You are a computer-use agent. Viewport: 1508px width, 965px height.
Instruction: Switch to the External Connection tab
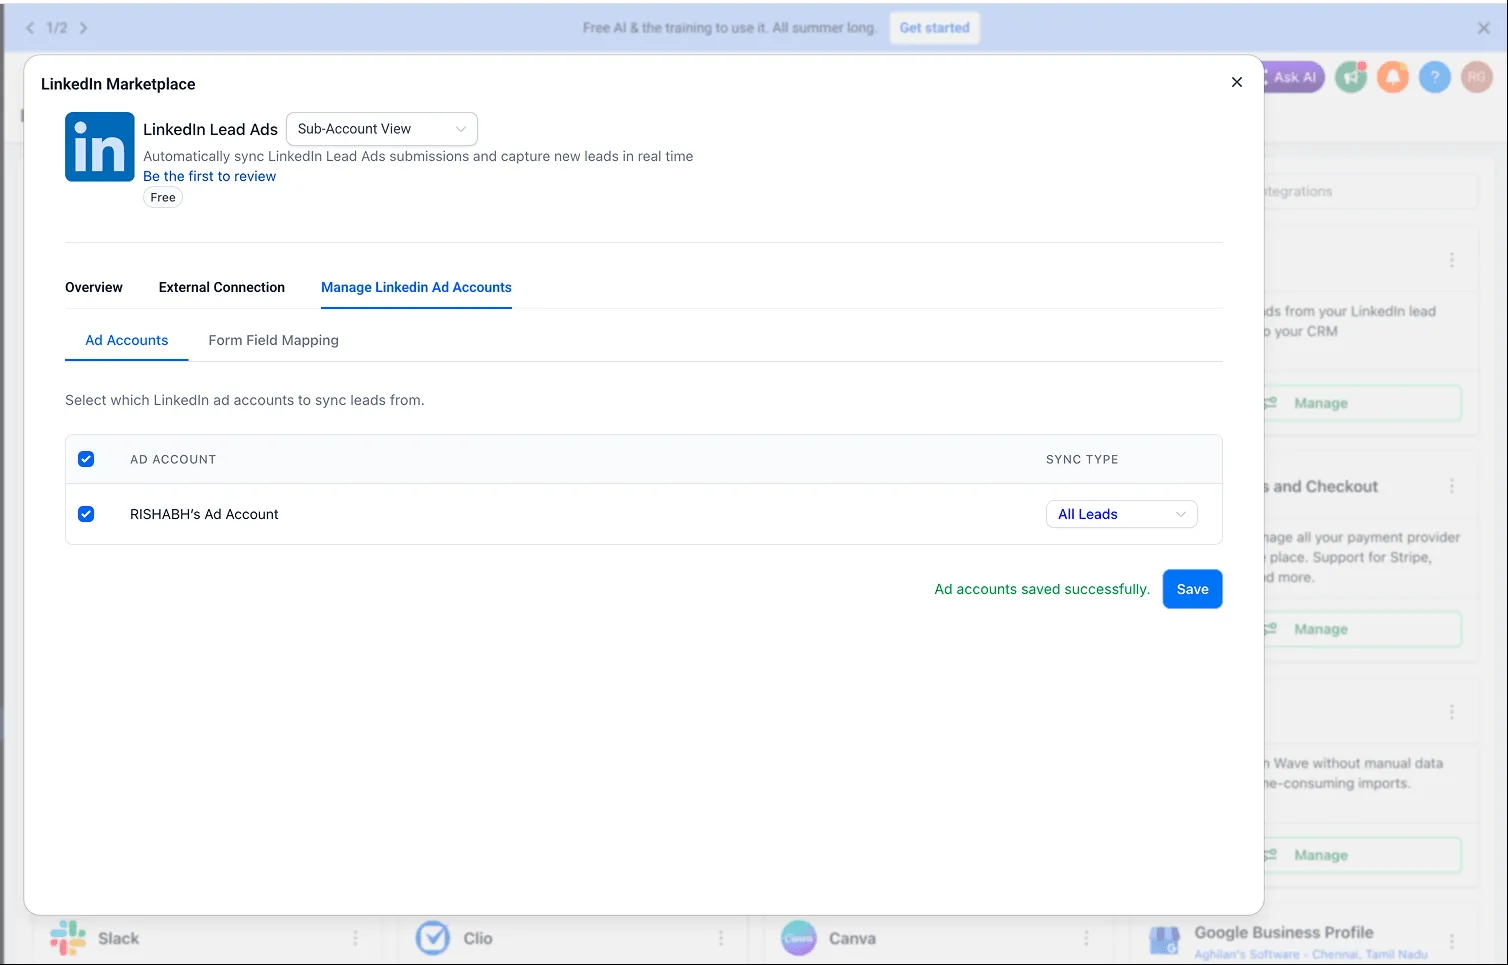pyautogui.click(x=222, y=287)
